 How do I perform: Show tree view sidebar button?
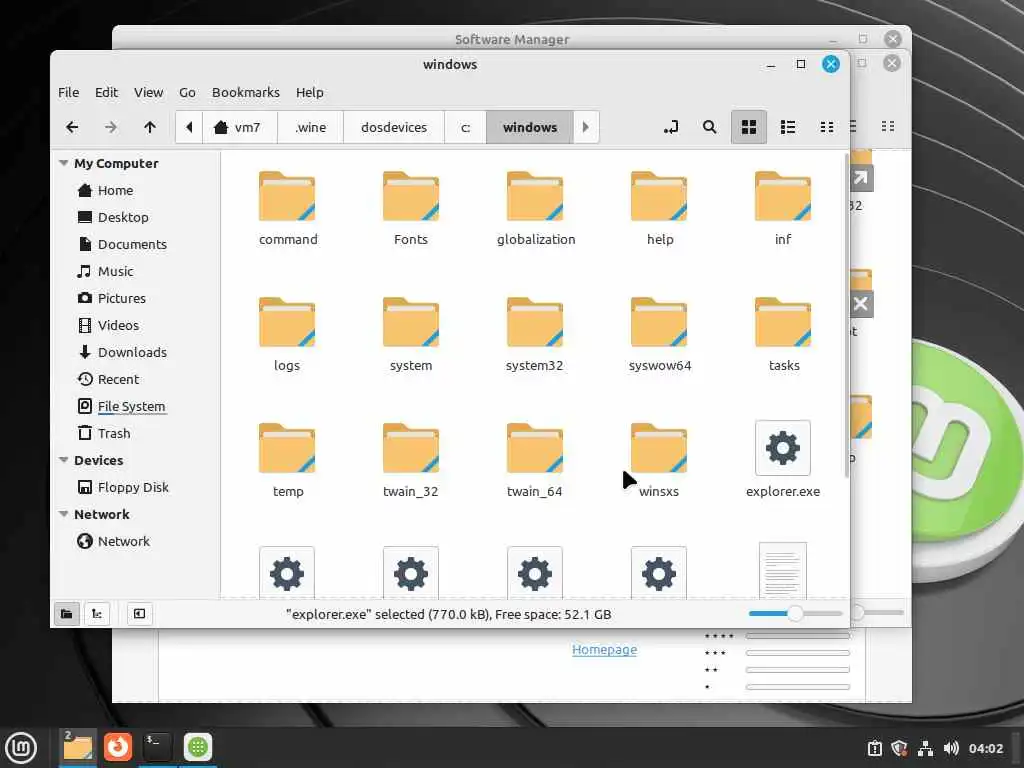pyautogui.click(x=97, y=614)
